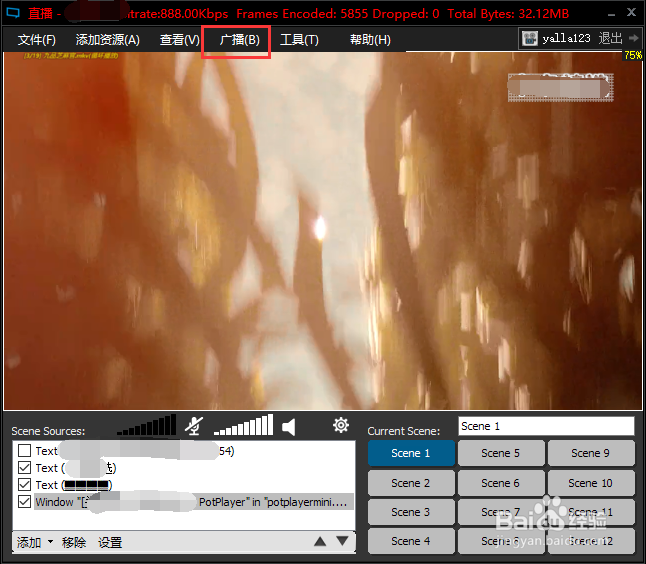Click 设置 source settings button
This screenshot has width=646, height=564.
click(110, 542)
